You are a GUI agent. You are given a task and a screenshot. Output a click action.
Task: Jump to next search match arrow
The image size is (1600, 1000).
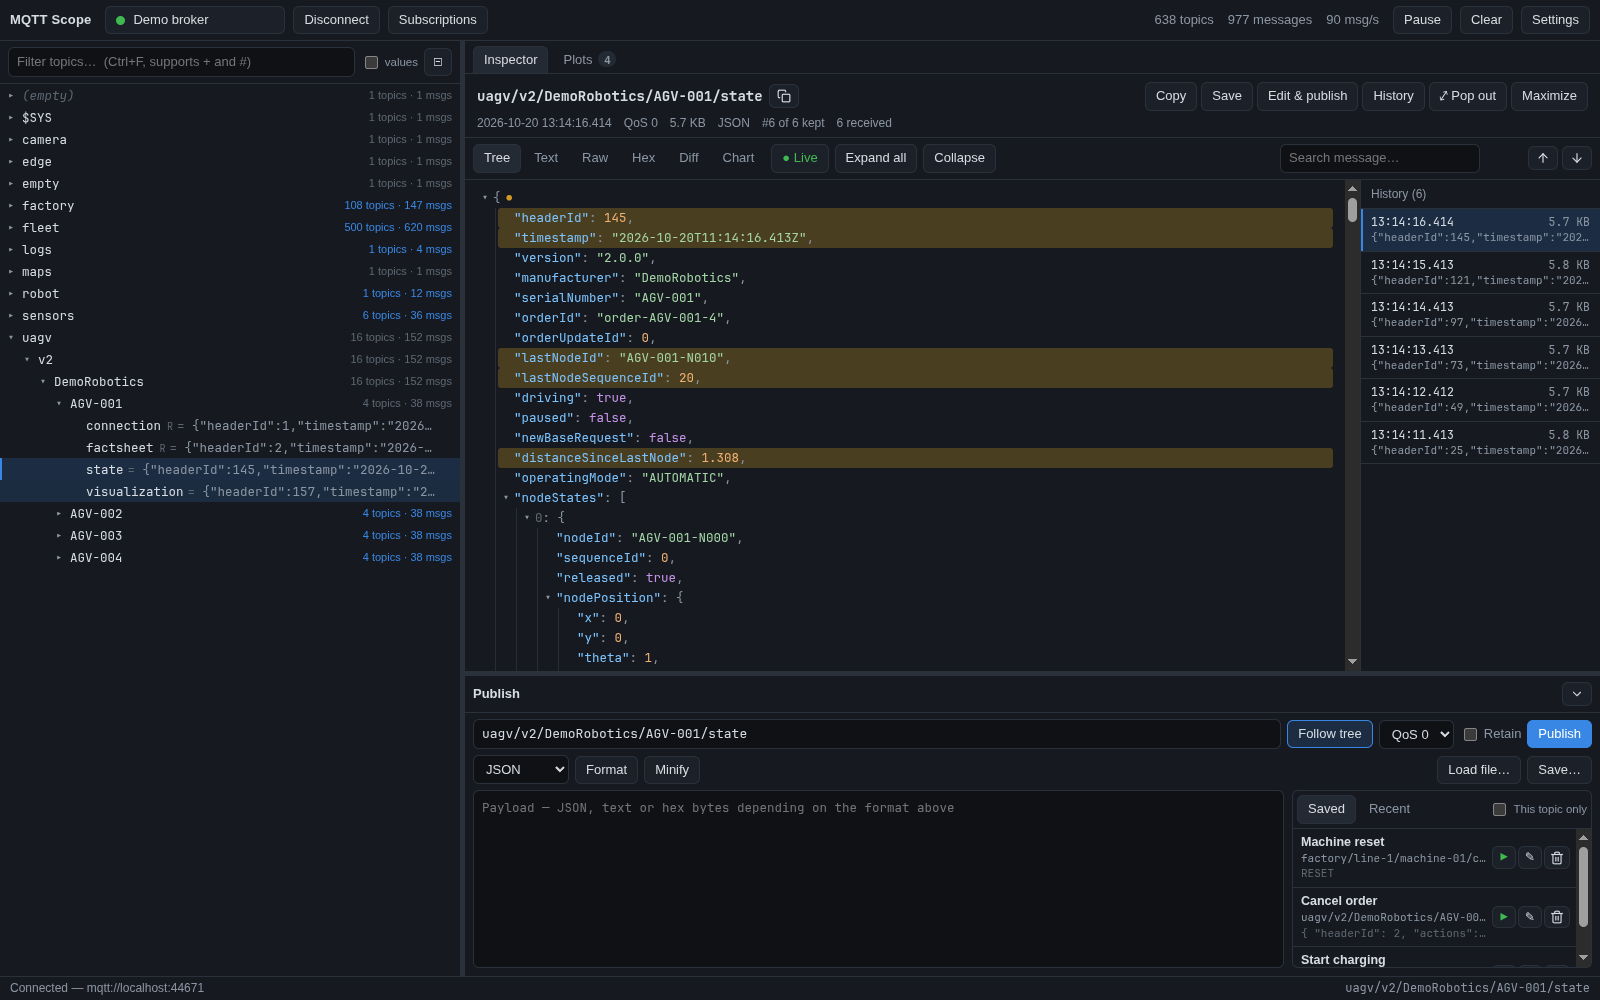pyautogui.click(x=1577, y=158)
